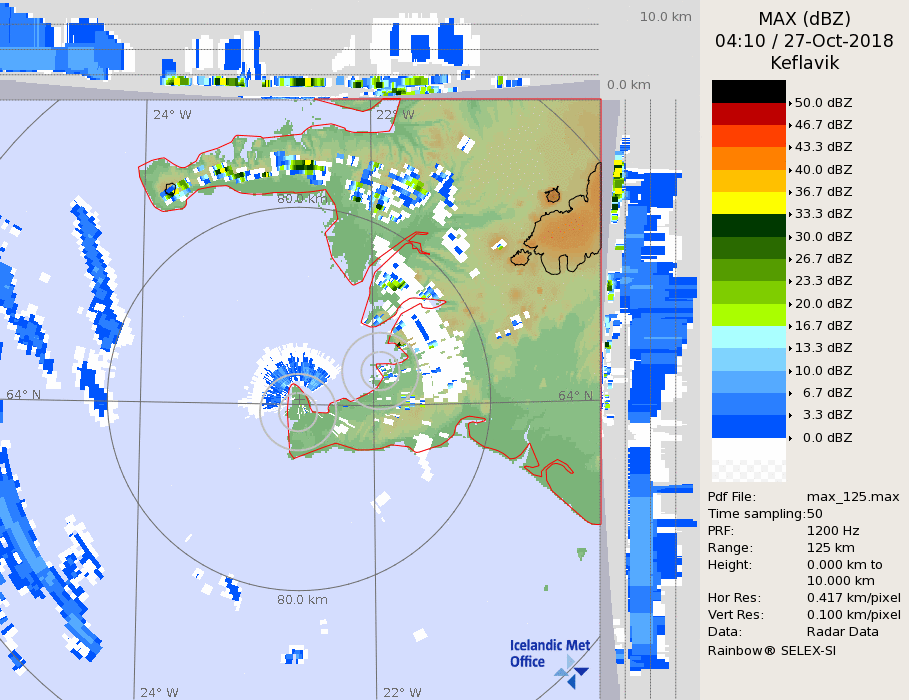Click the arrow marker beside 0.0 dBZ
Image resolution: width=909 pixels, height=700 pixels.
[x=790, y=438]
